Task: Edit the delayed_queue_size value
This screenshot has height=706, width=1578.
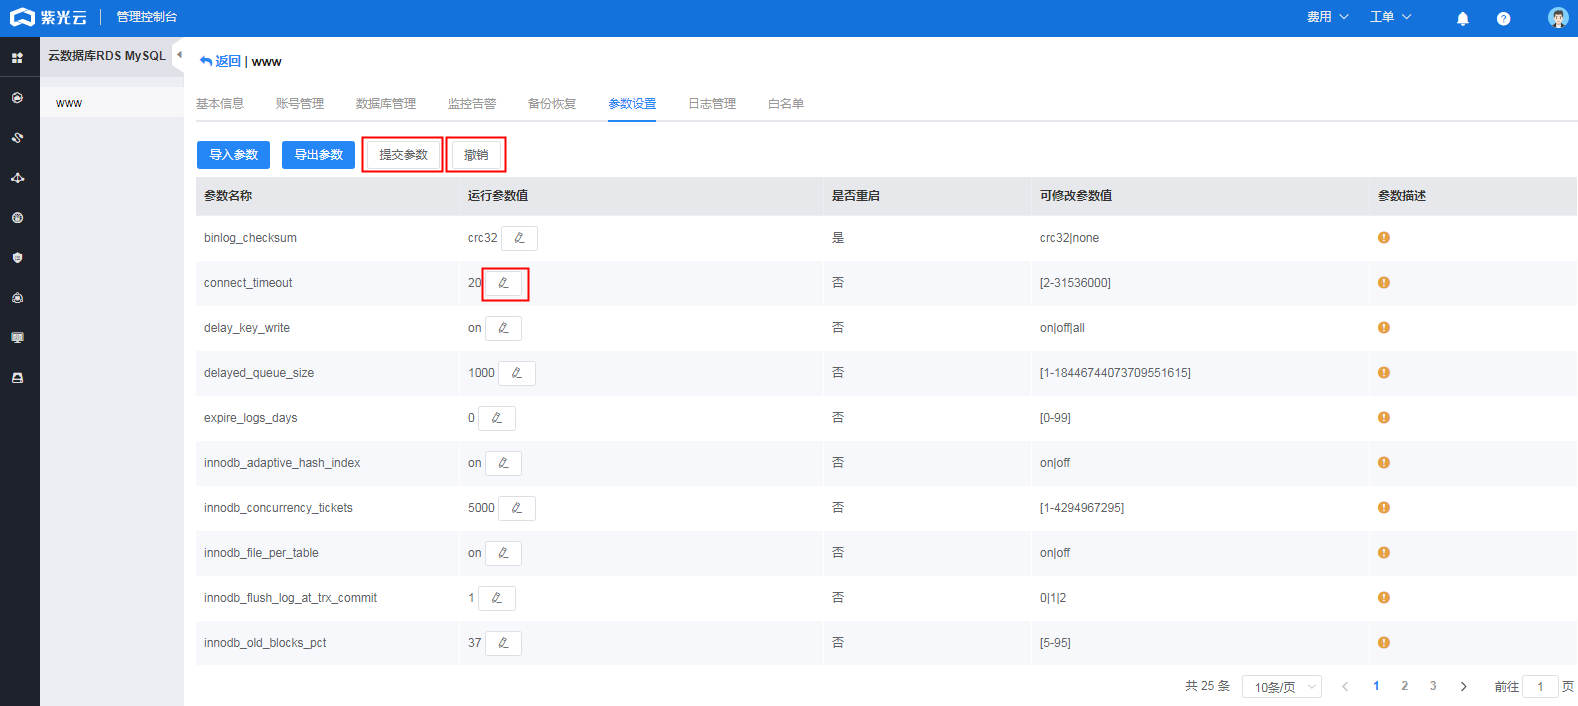Action: point(516,373)
